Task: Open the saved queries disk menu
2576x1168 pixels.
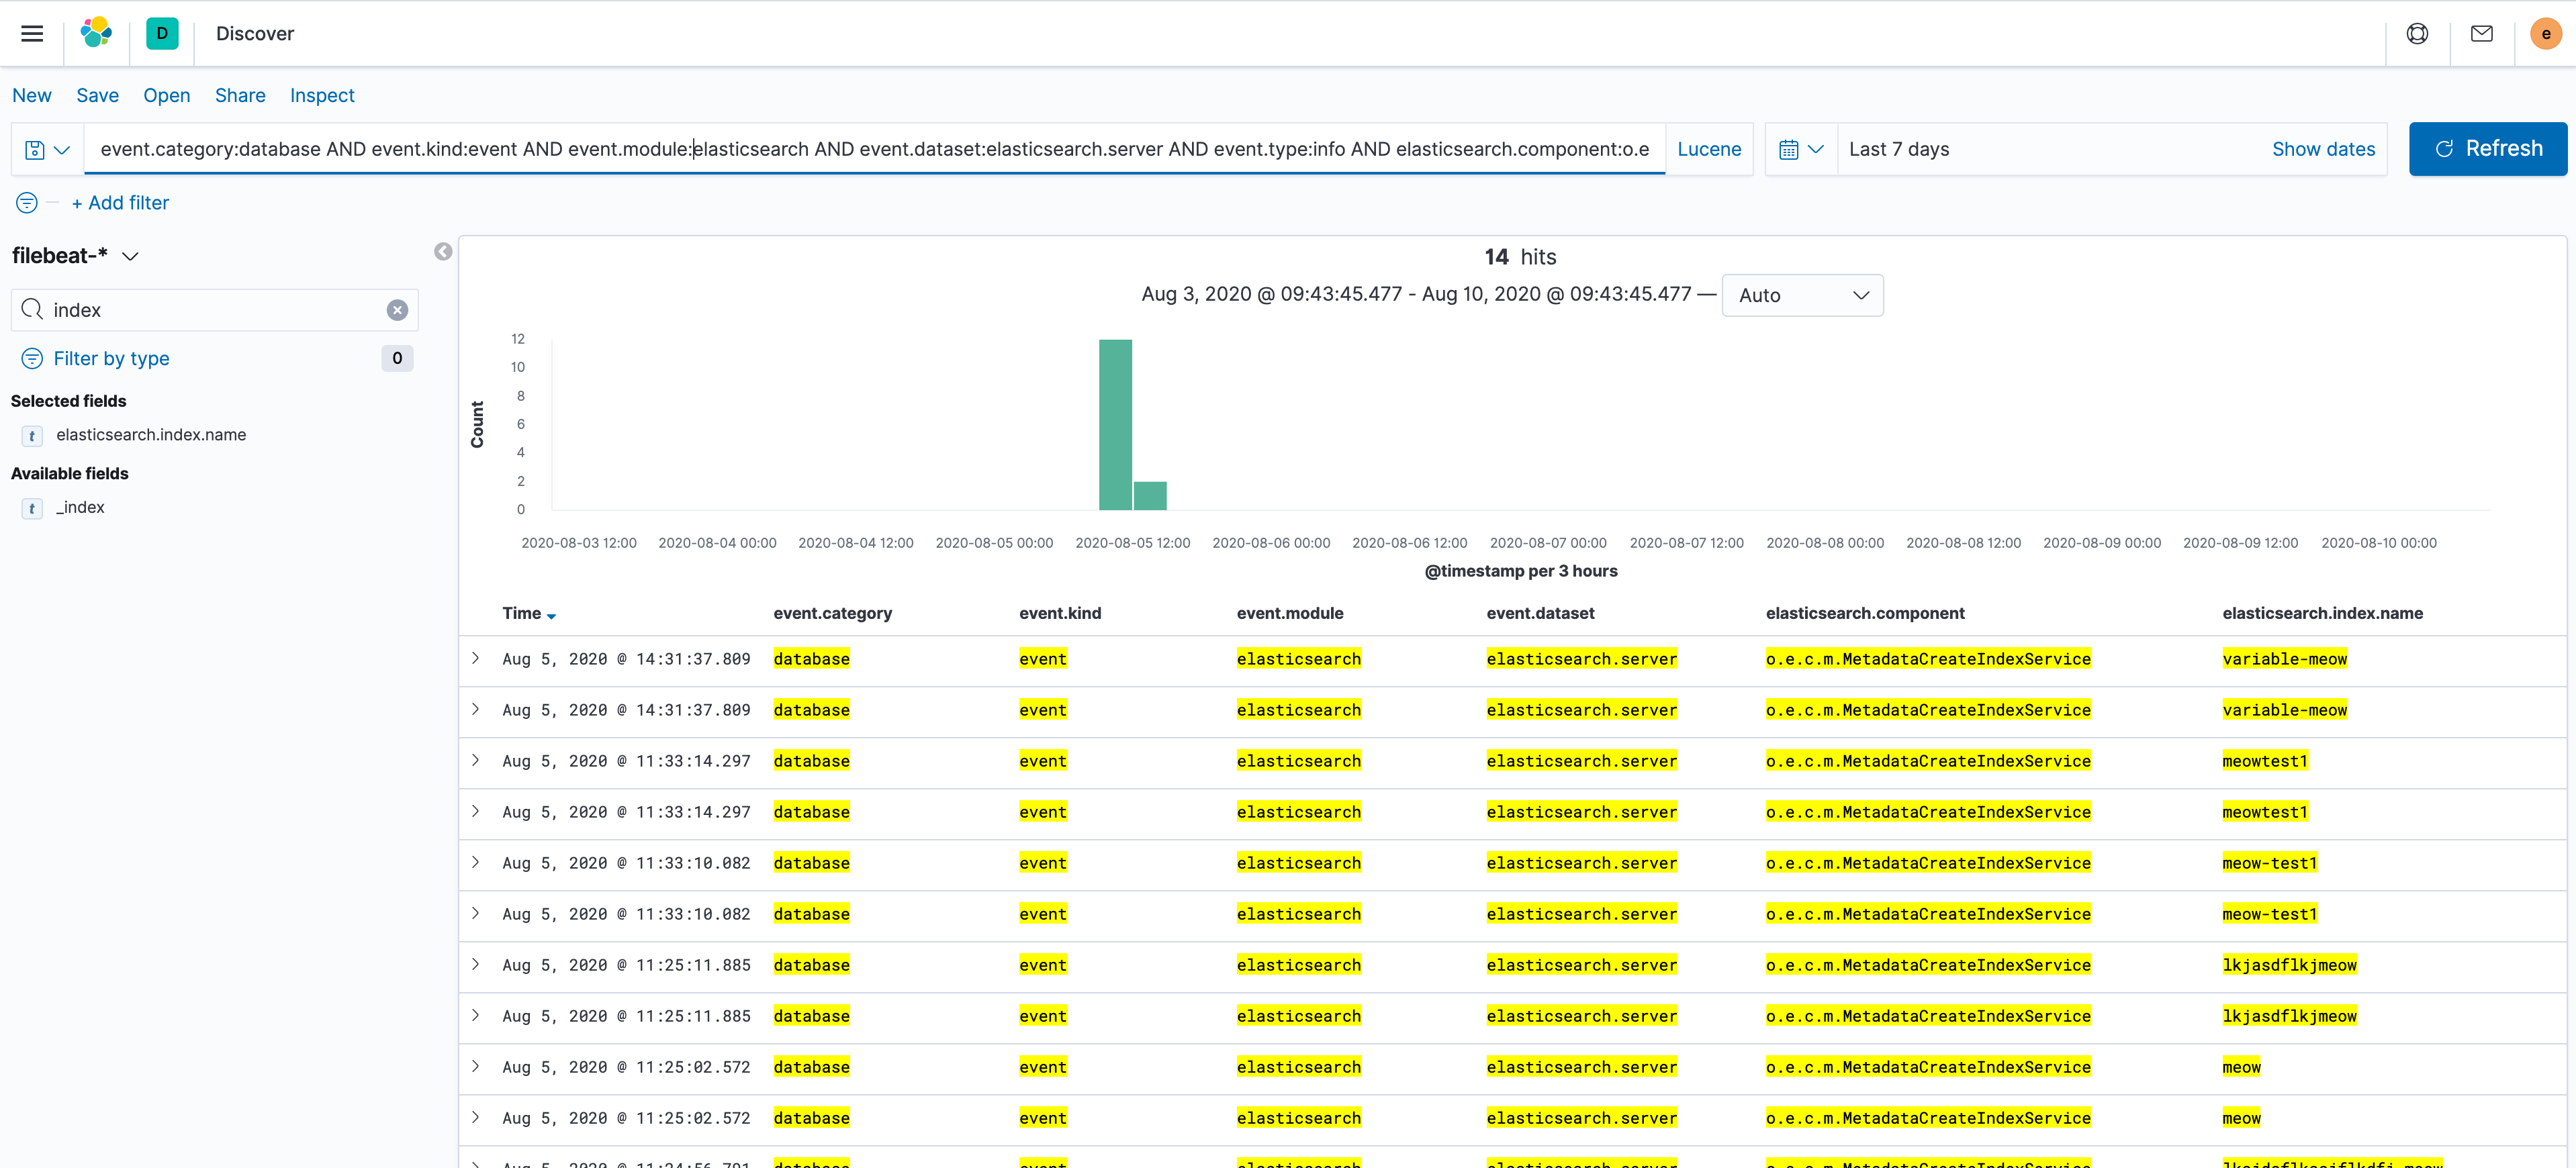Action: pos(47,149)
